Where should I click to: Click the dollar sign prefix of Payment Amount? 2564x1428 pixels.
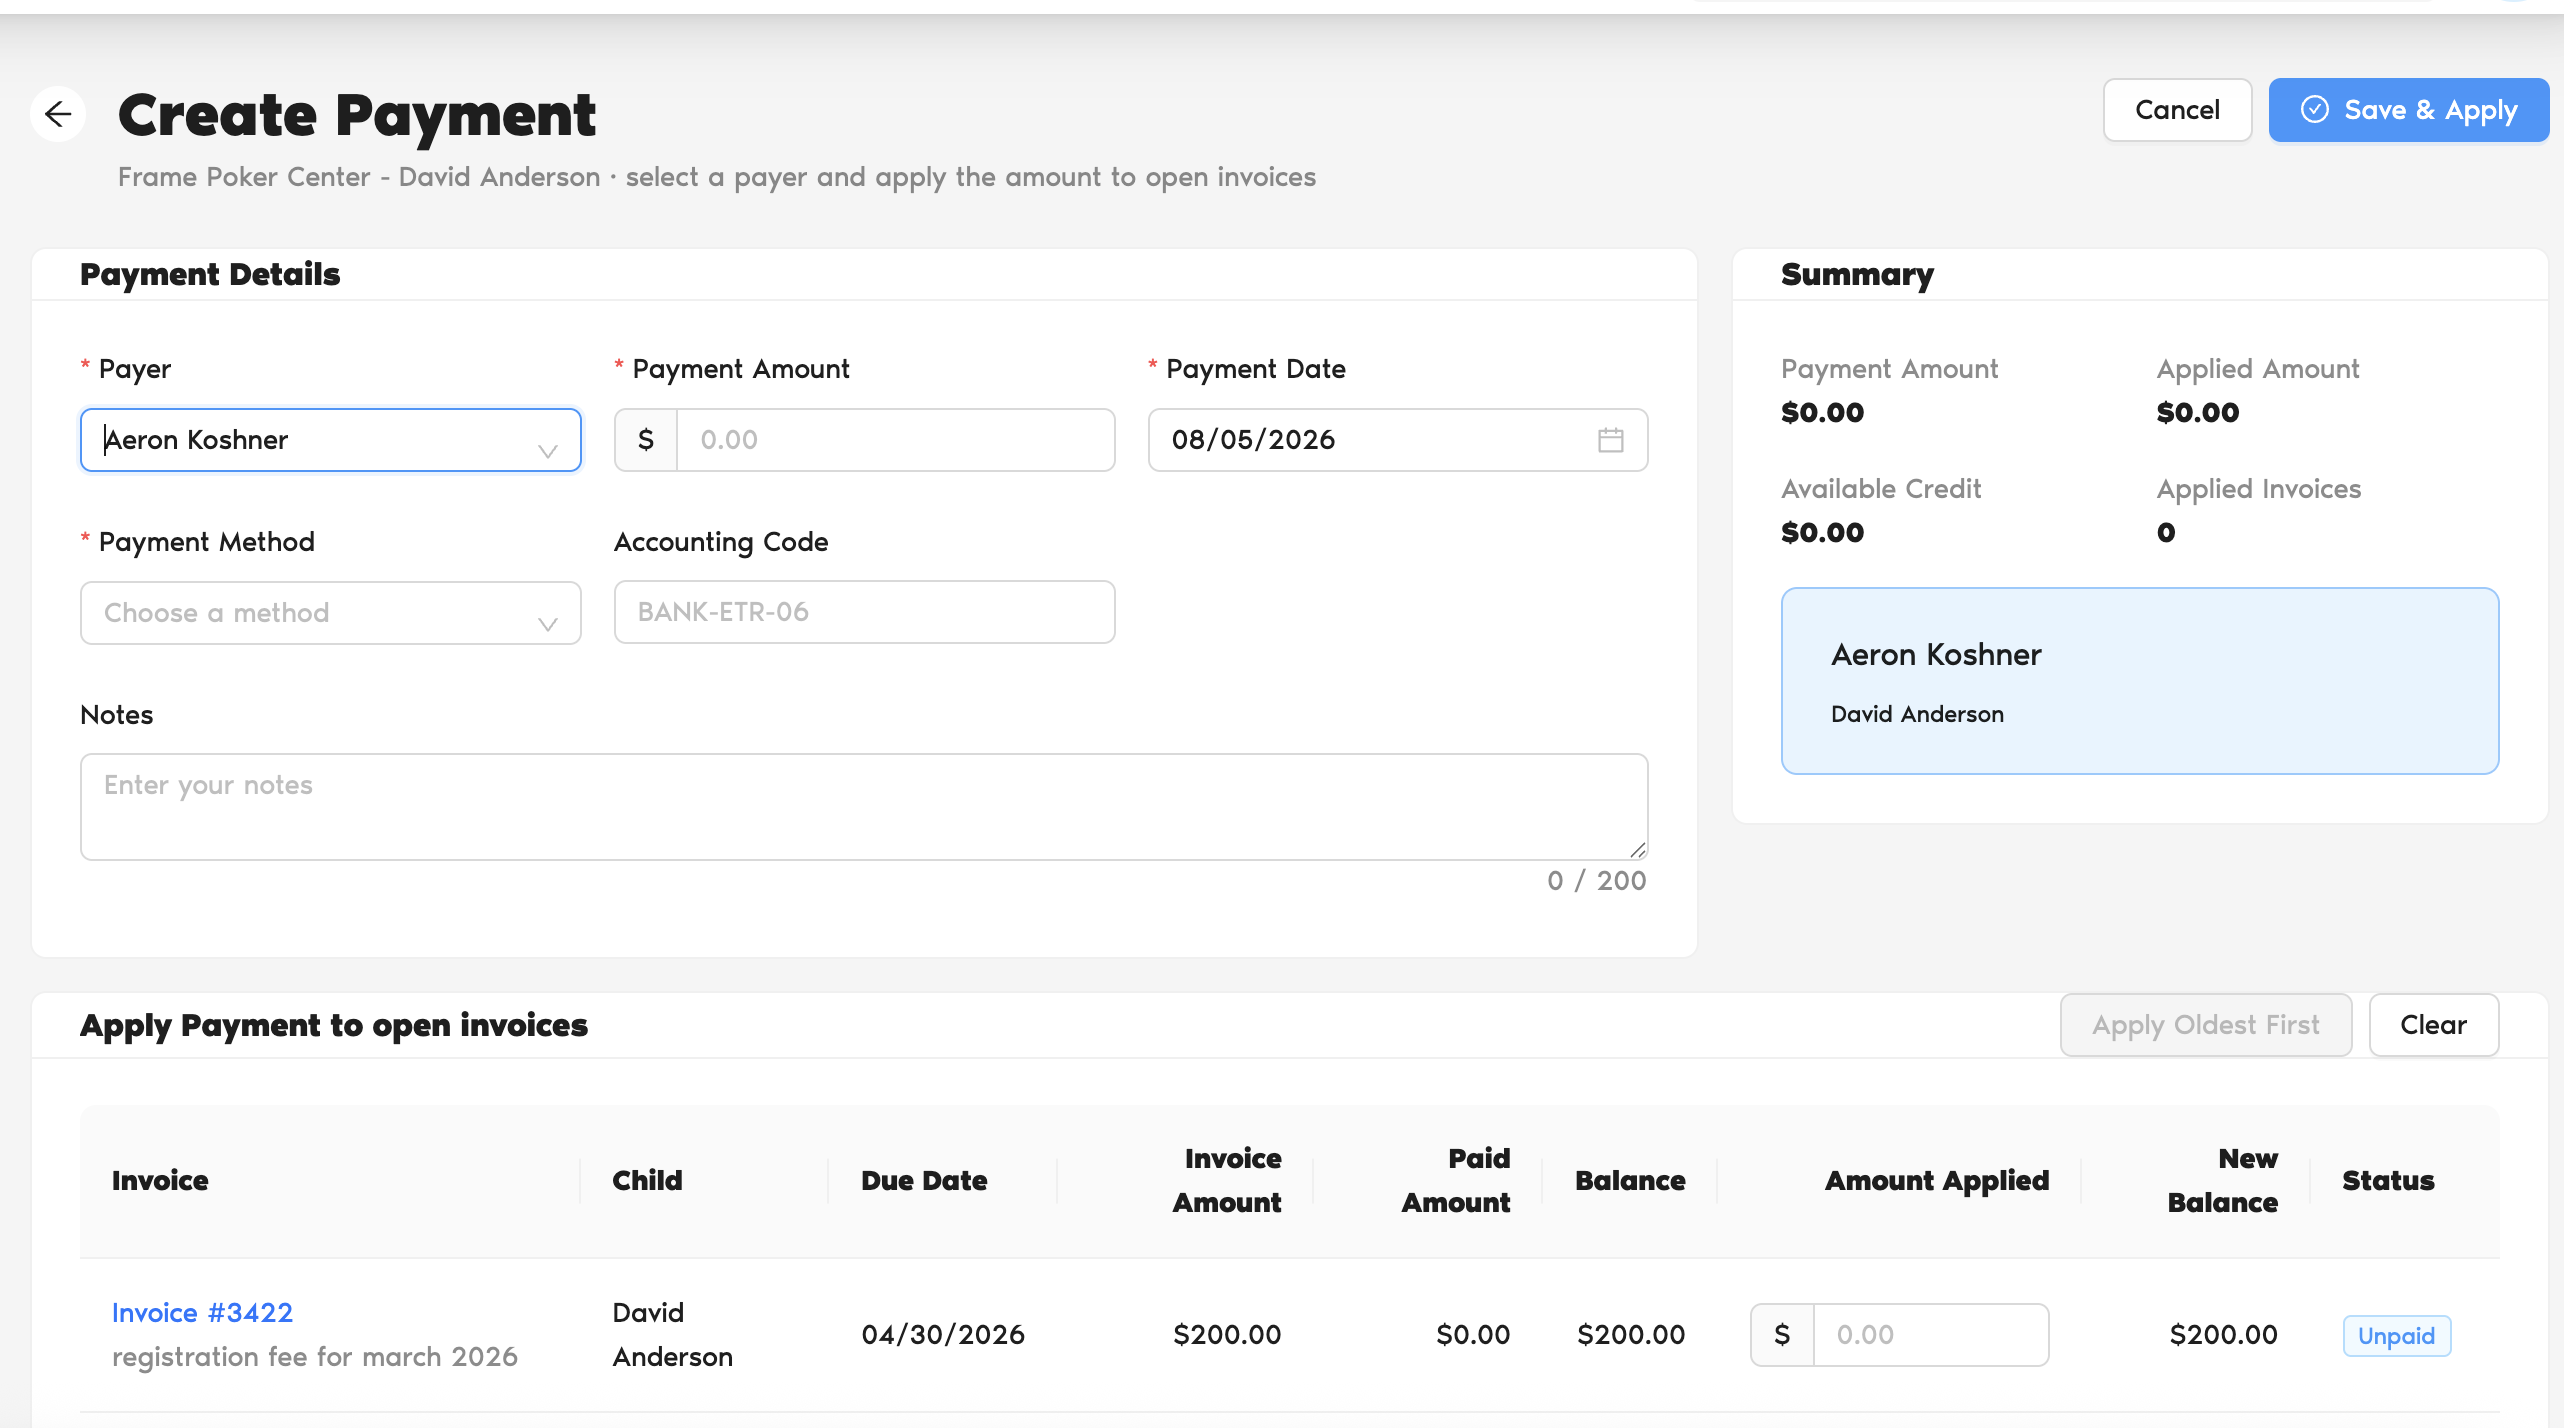646,440
